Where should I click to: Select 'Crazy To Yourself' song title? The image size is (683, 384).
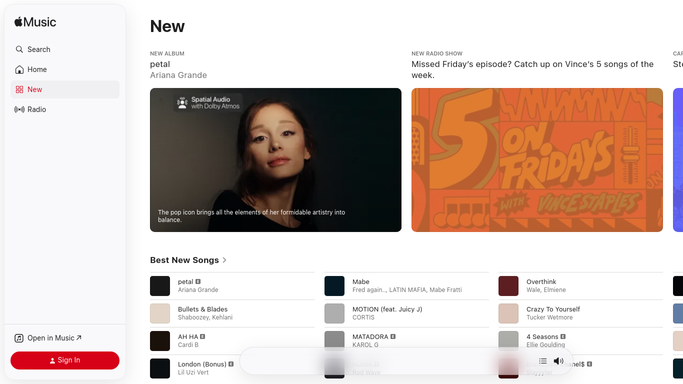click(x=553, y=309)
